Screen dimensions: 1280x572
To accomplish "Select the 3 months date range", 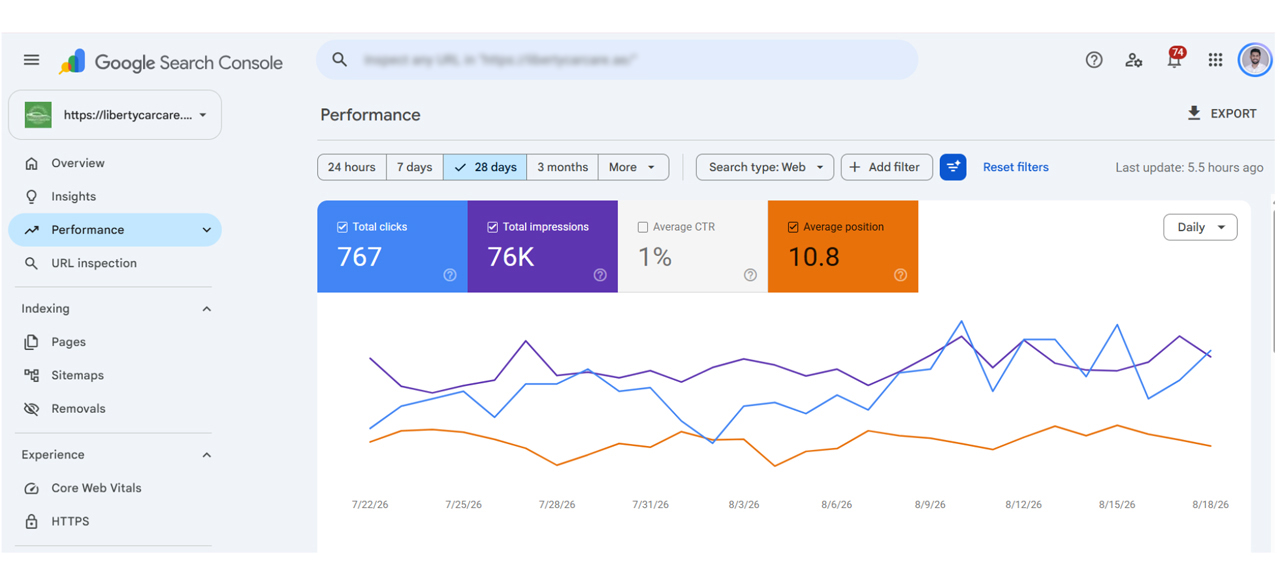I will click(x=563, y=167).
